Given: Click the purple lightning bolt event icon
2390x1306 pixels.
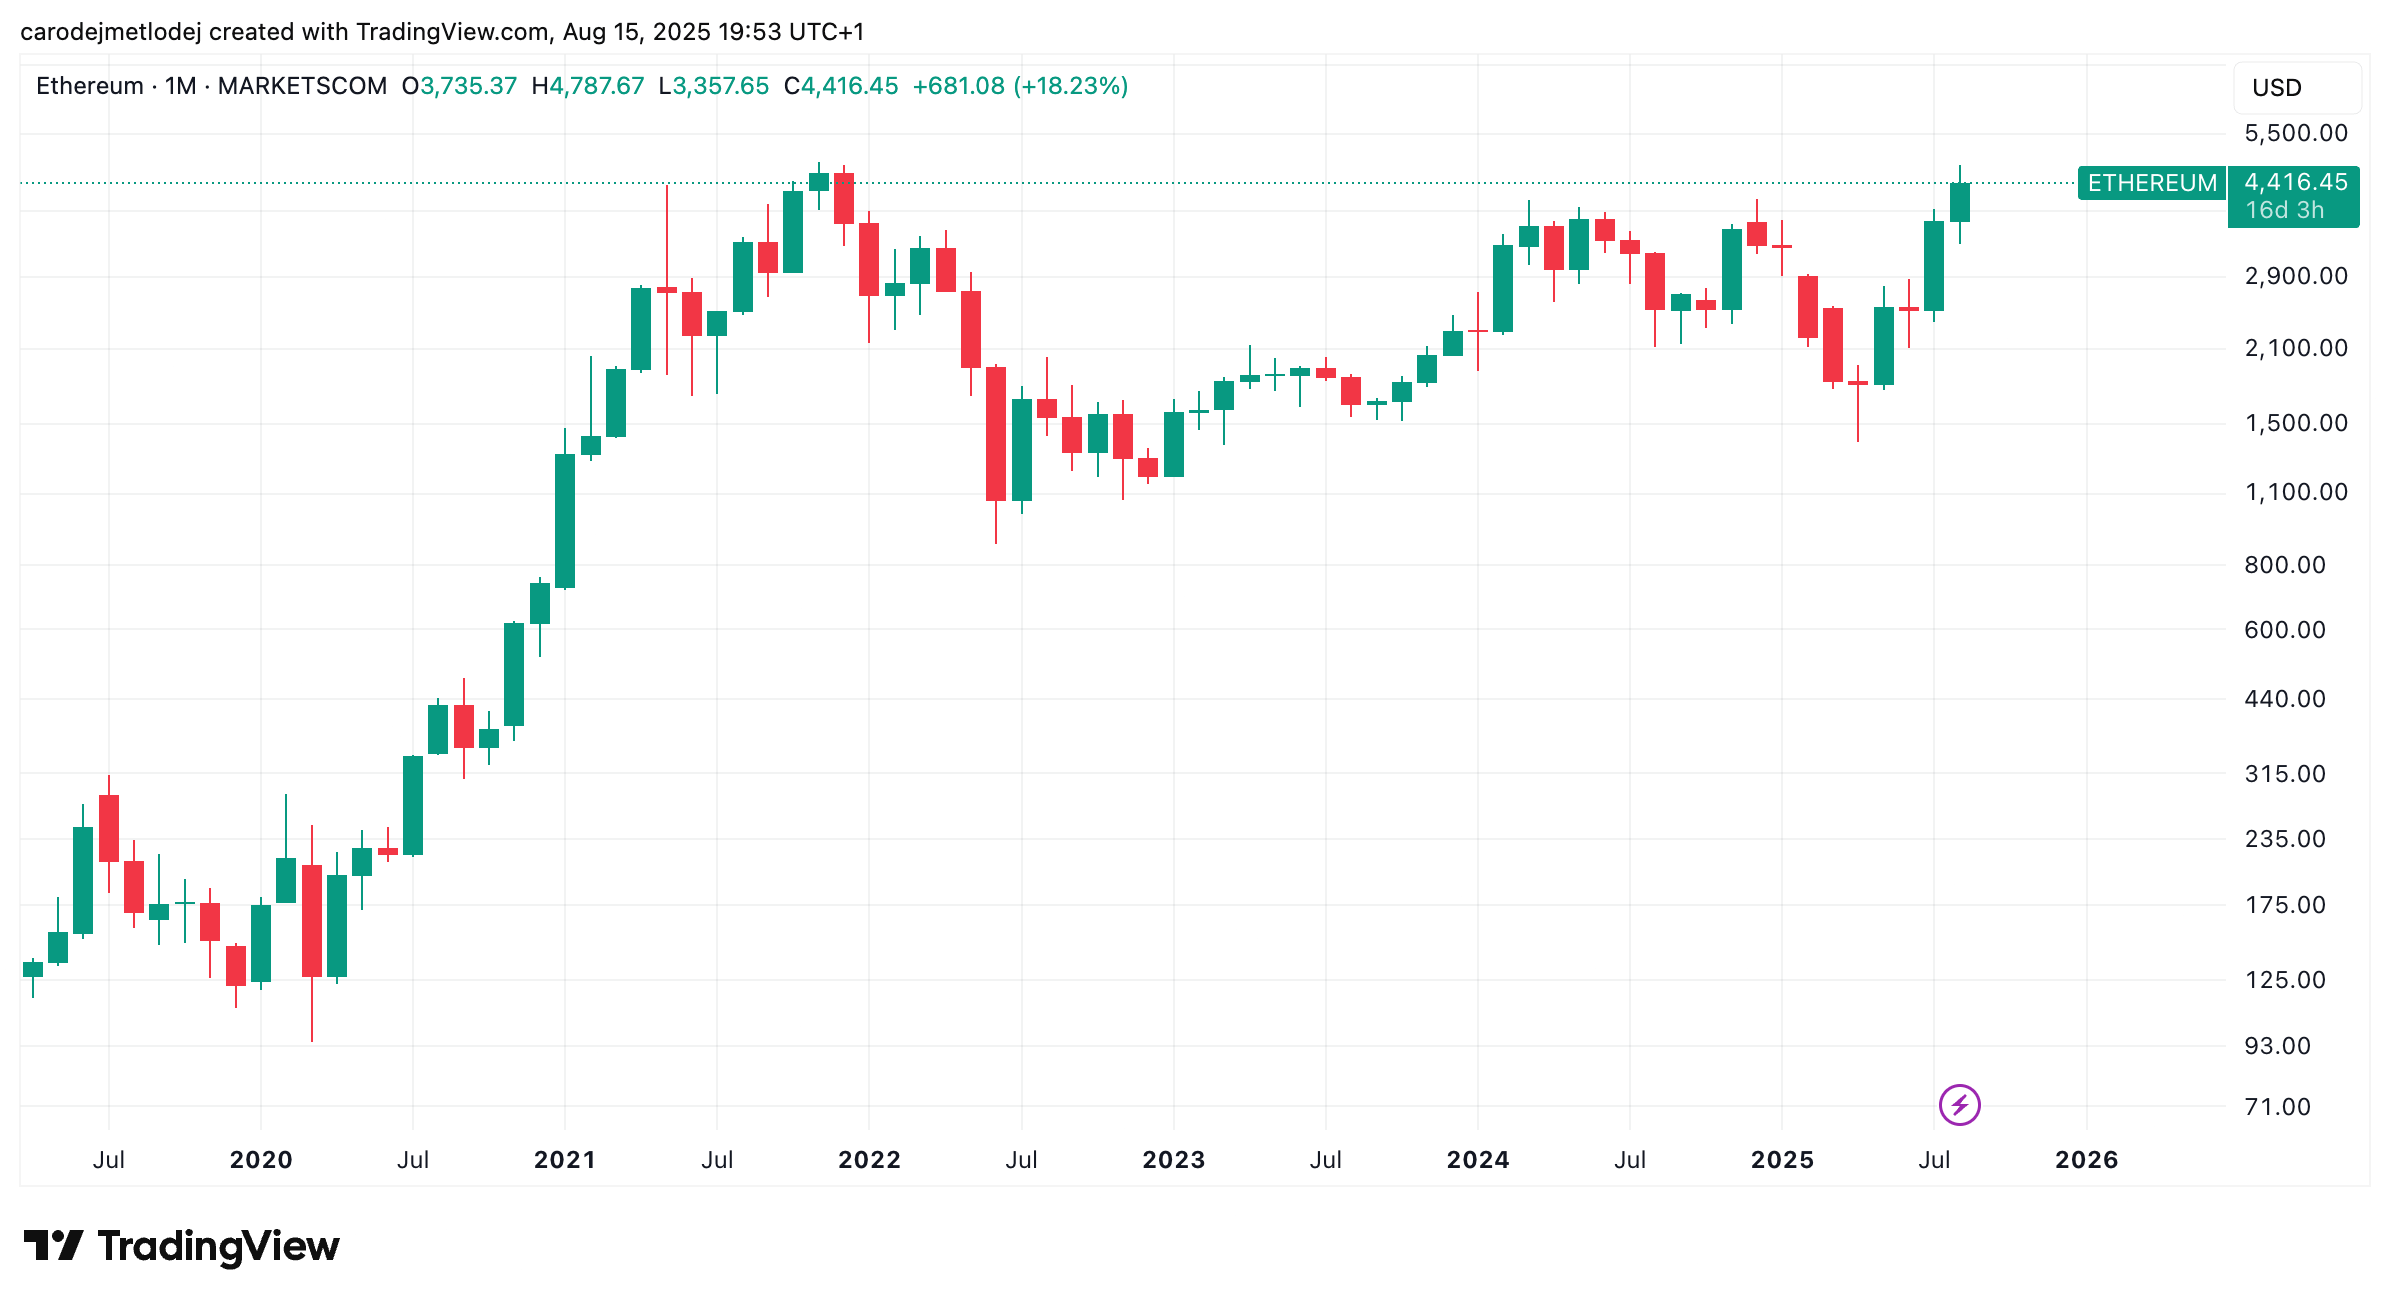Looking at the screenshot, I should tap(1959, 1105).
